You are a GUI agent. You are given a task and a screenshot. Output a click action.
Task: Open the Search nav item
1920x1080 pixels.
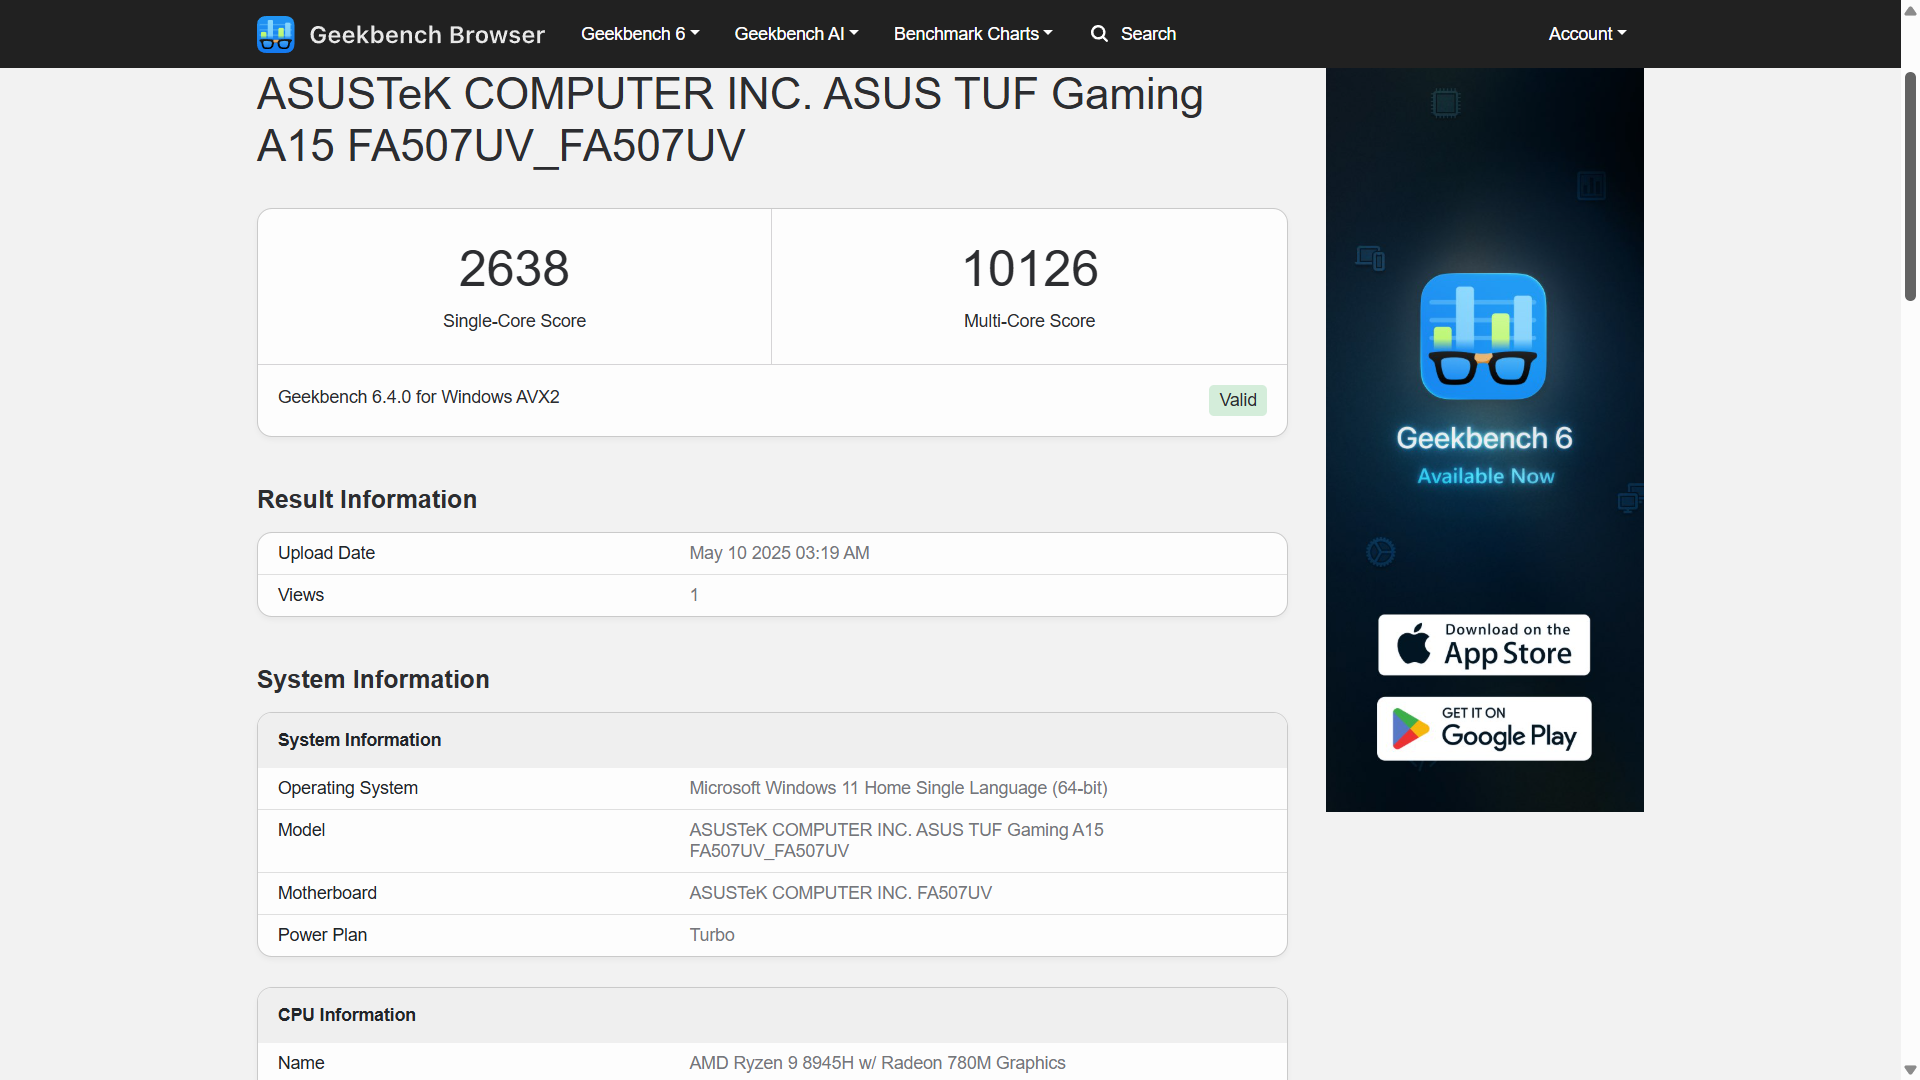[x=1147, y=34]
